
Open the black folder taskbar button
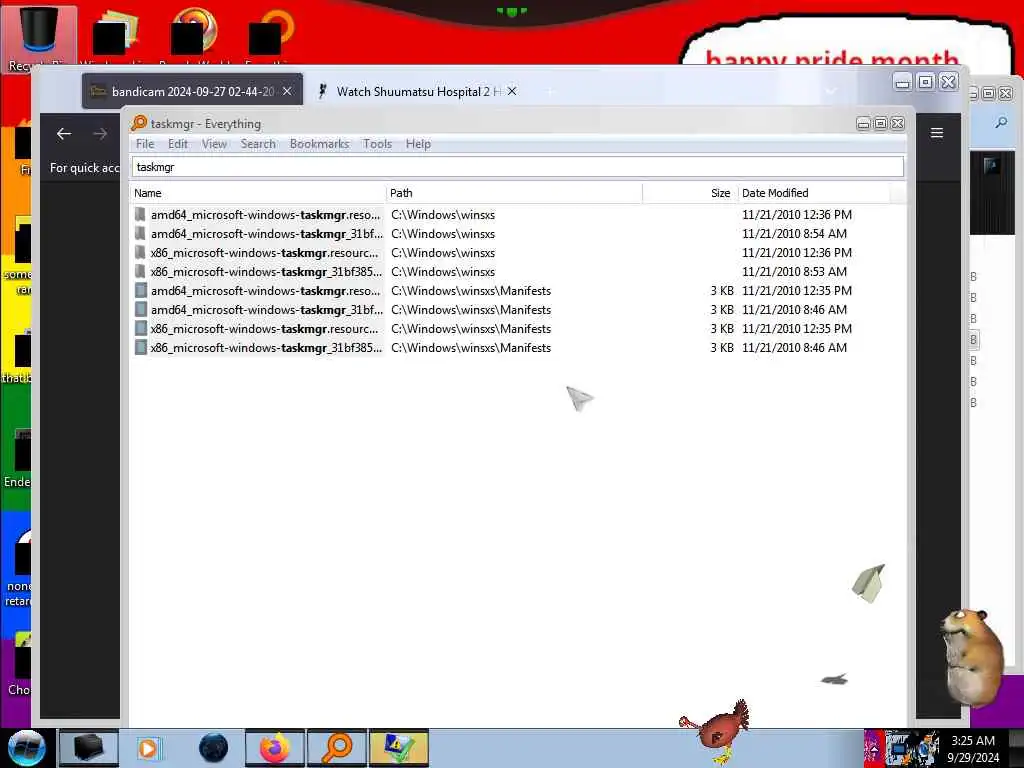(88, 748)
